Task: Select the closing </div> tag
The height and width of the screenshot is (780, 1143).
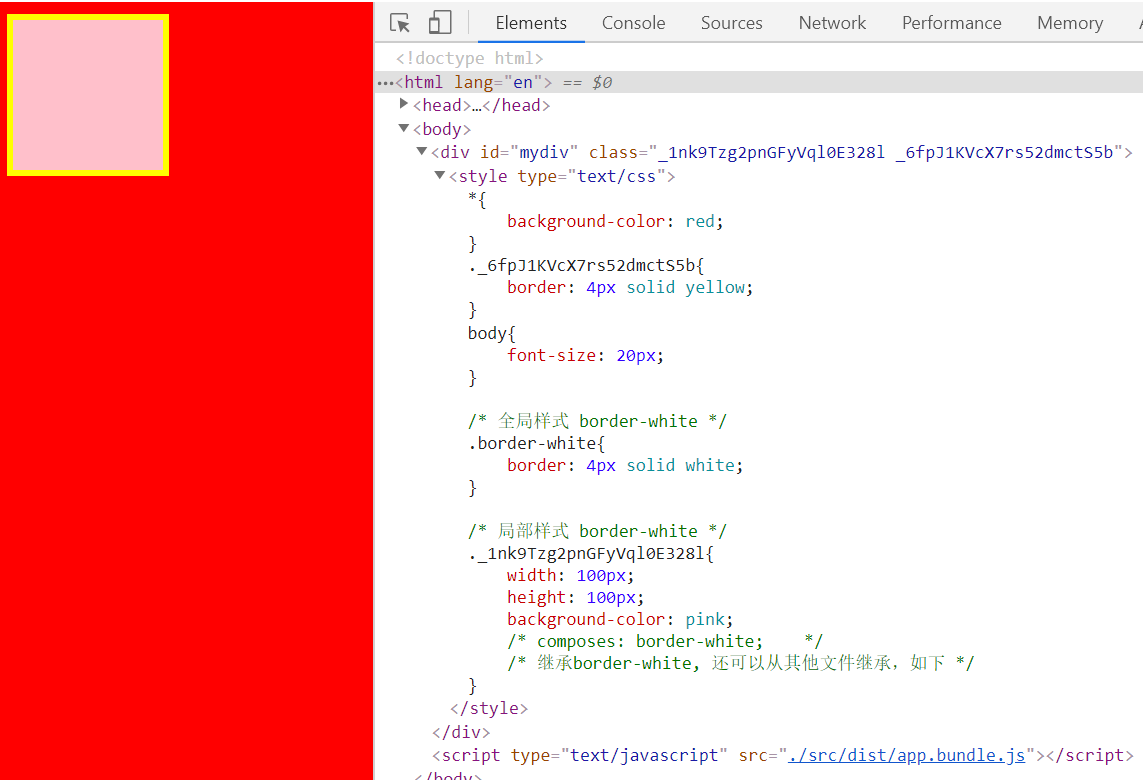Action: 461,732
